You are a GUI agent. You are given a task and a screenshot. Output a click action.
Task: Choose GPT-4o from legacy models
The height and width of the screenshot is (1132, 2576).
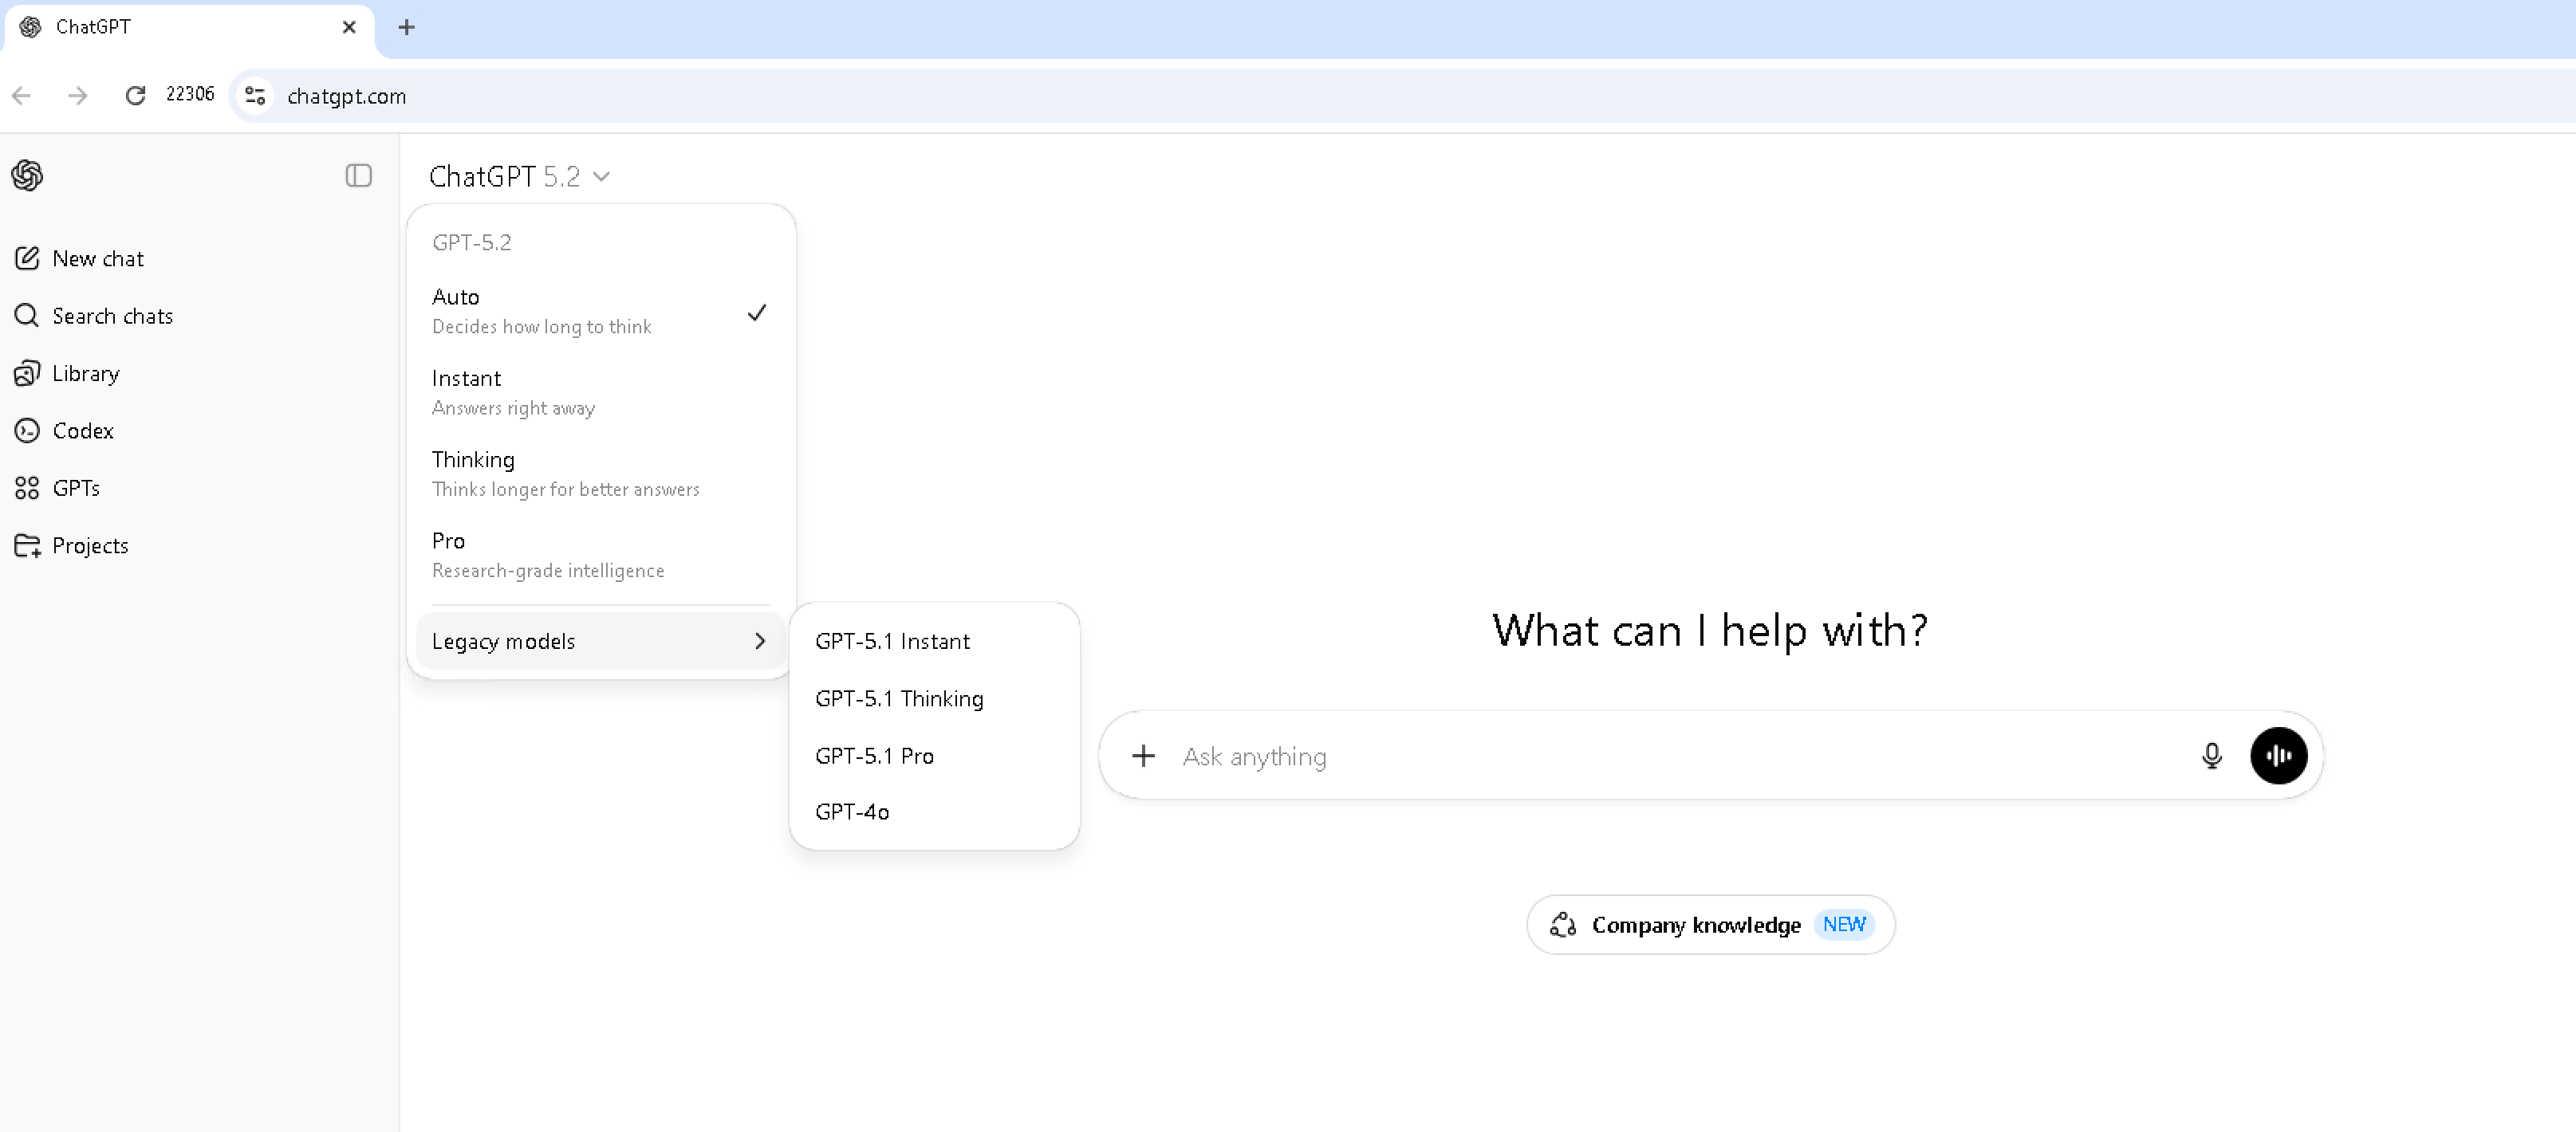852,812
